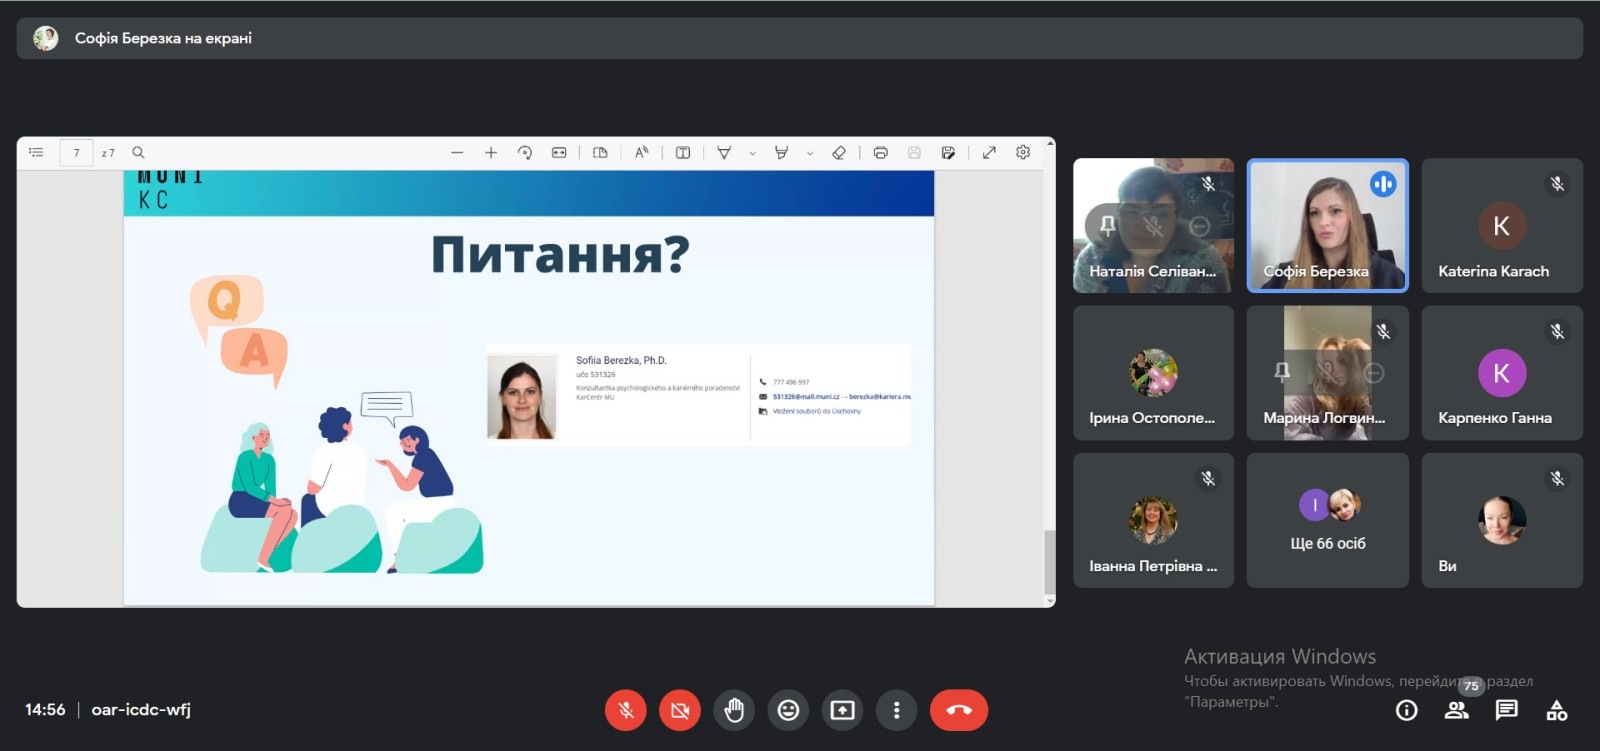Show the participants list panel
The height and width of the screenshot is (751, 1600).
1457,710
